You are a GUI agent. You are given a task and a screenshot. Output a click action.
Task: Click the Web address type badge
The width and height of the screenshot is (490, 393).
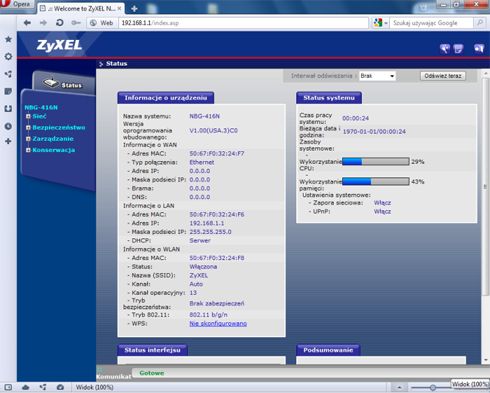pos(102,23)
